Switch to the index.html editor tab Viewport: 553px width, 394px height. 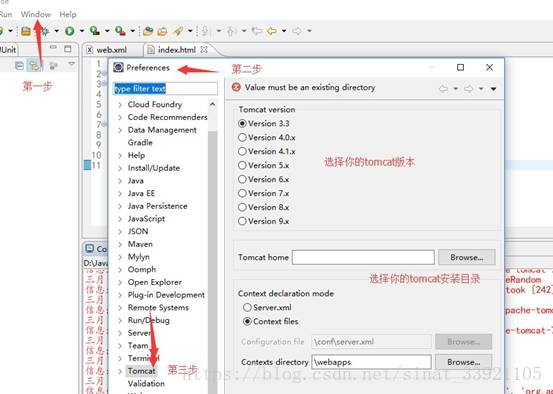point(177,50)
